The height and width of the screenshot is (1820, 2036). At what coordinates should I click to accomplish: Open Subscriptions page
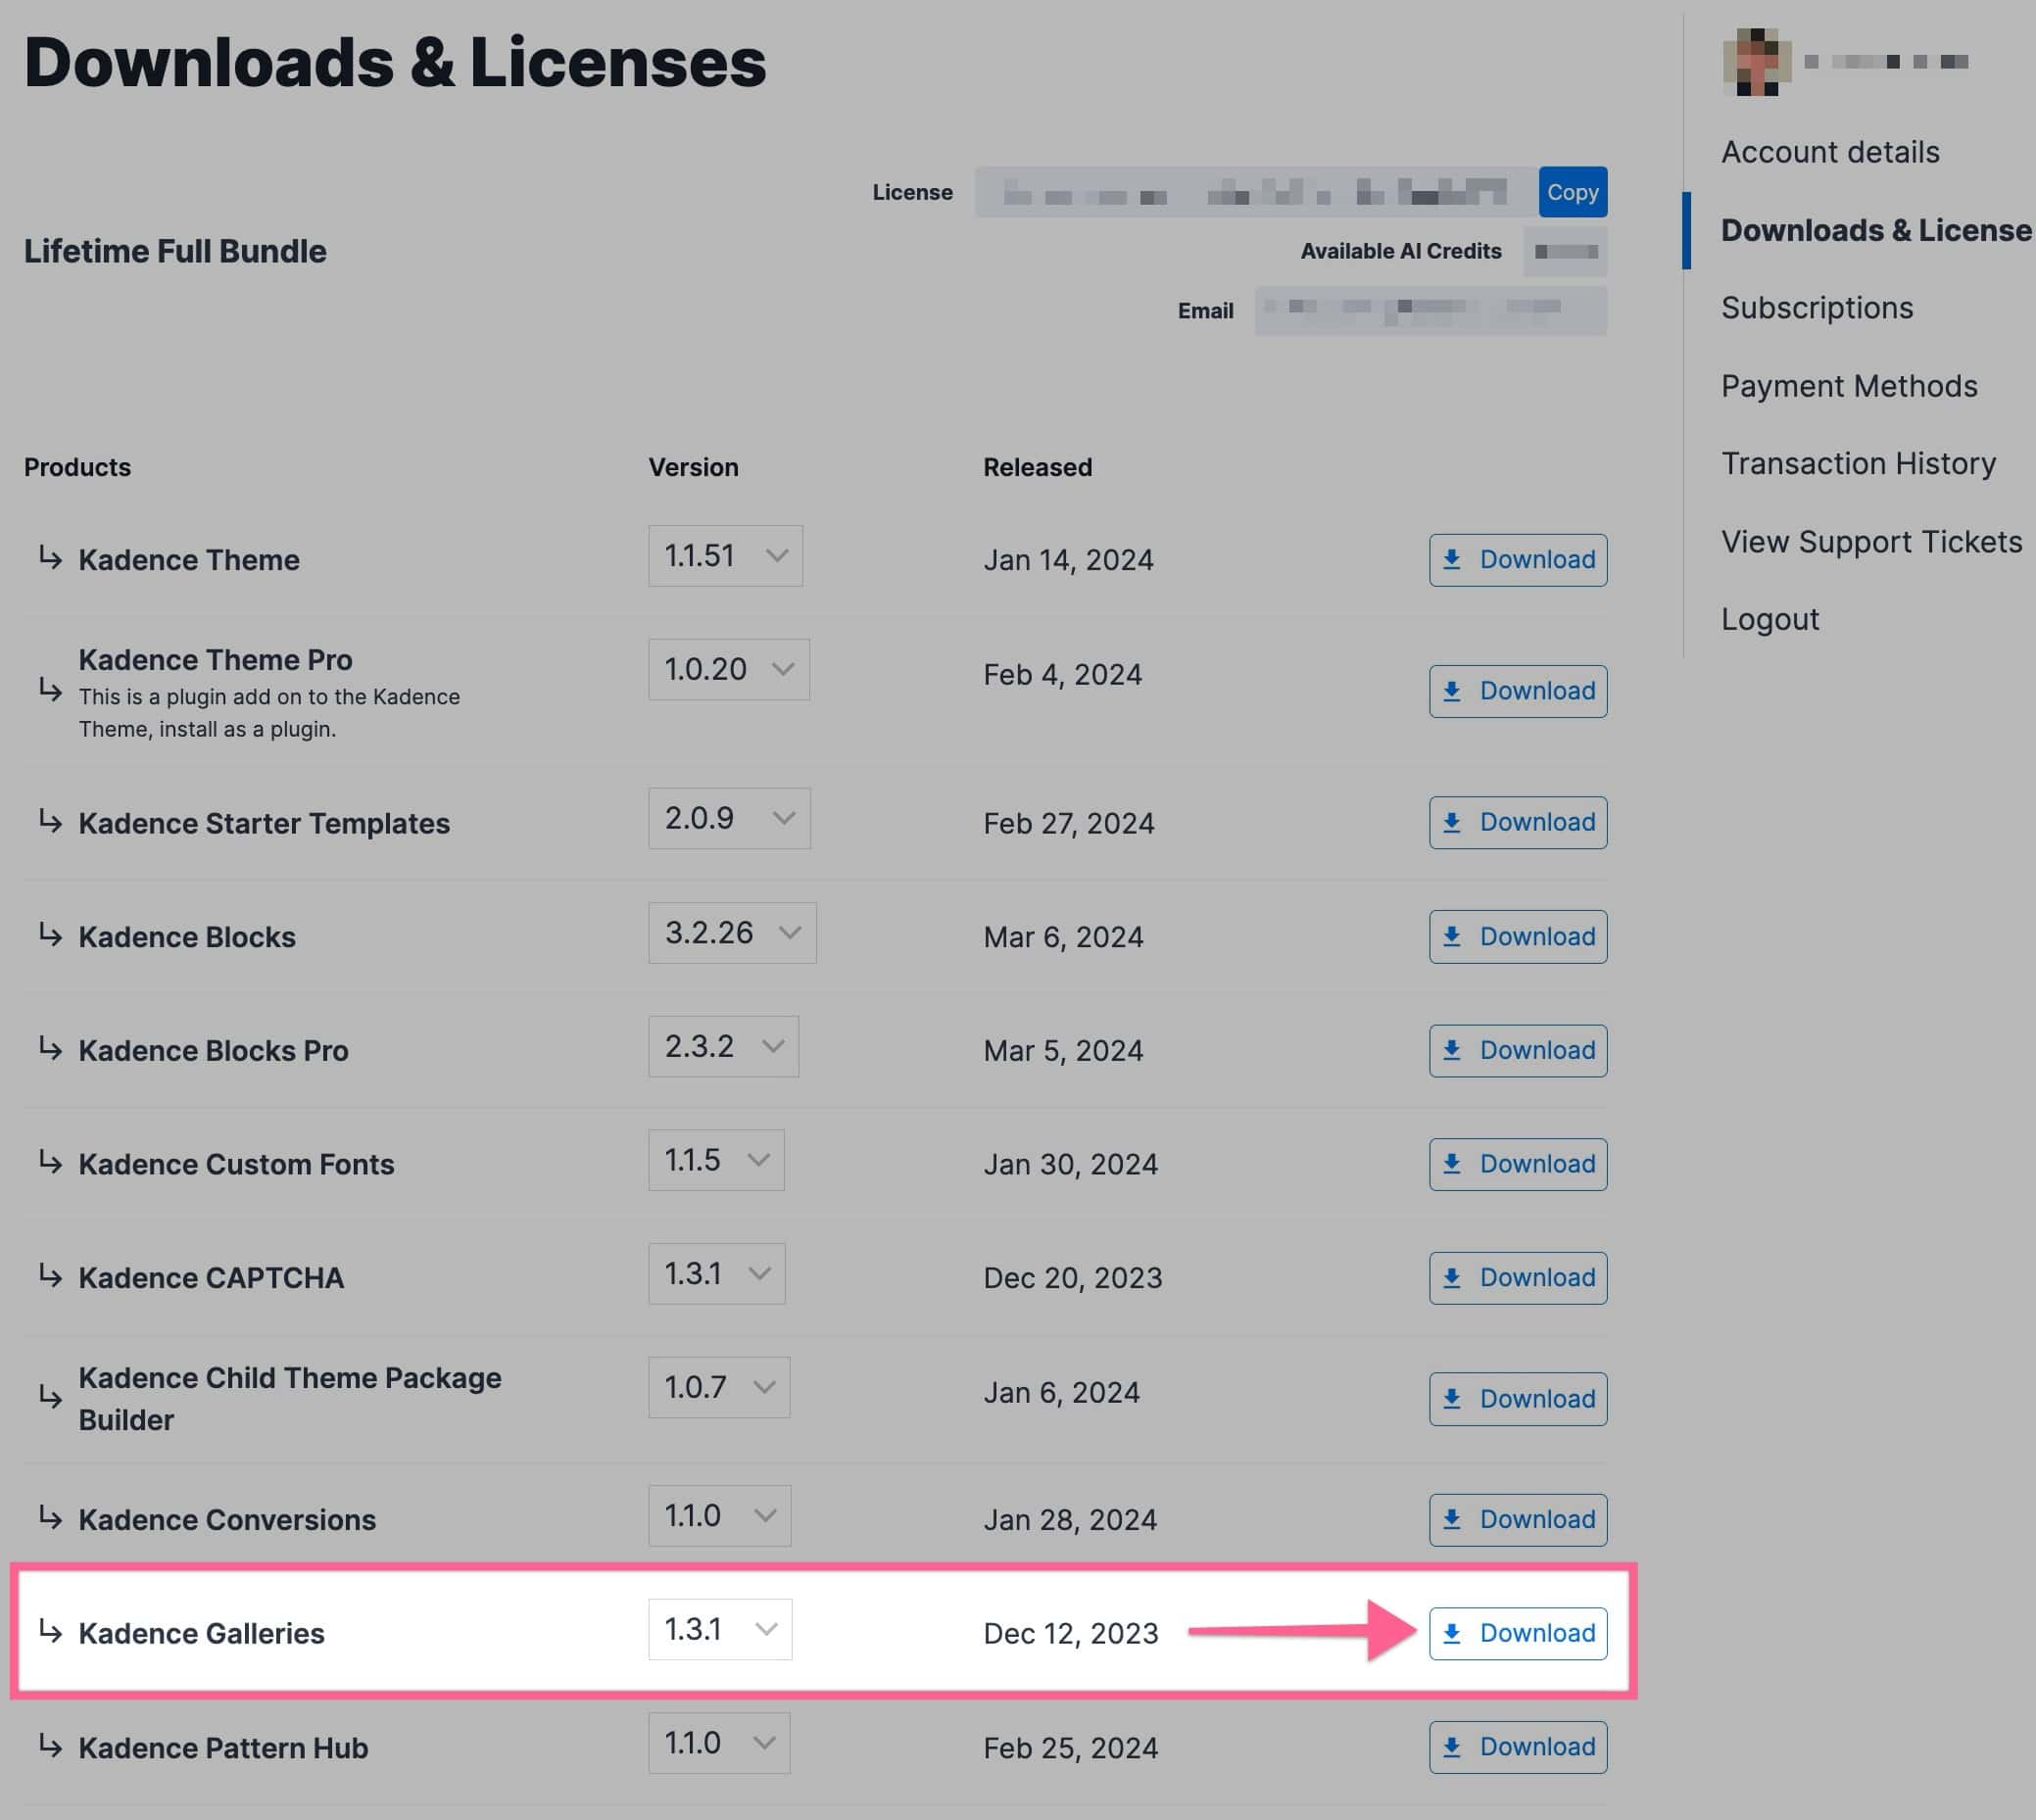pos(1817,308)
